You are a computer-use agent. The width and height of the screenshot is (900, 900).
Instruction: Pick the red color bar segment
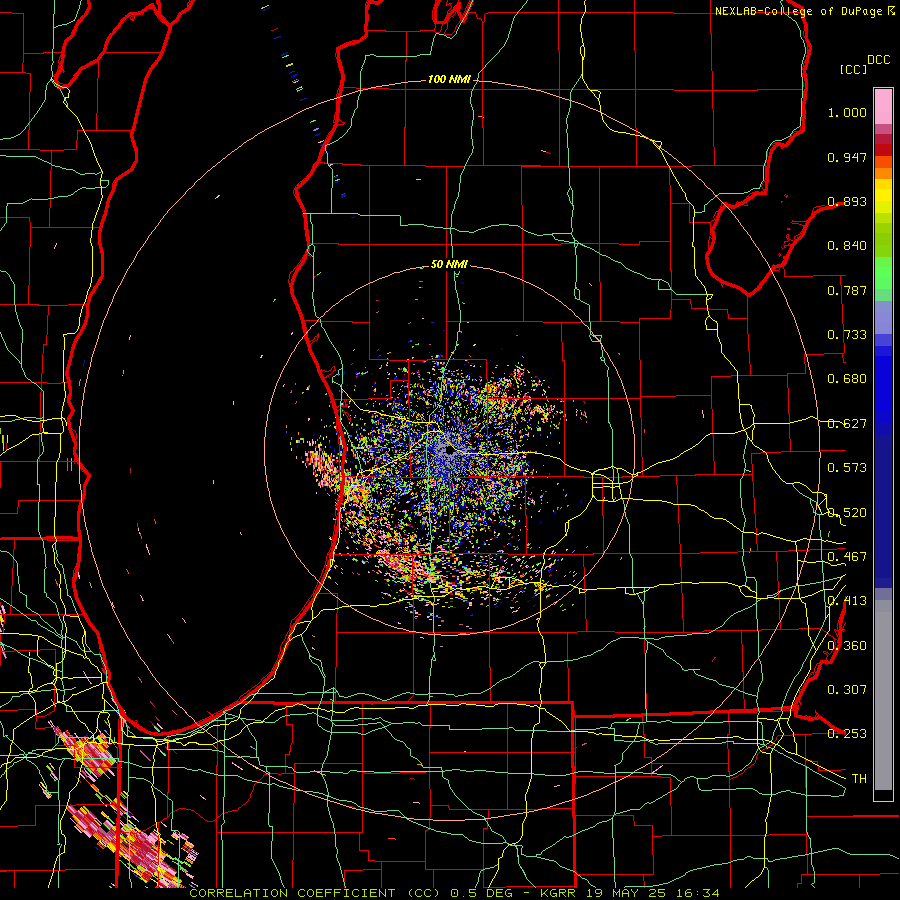pos(883,149)
